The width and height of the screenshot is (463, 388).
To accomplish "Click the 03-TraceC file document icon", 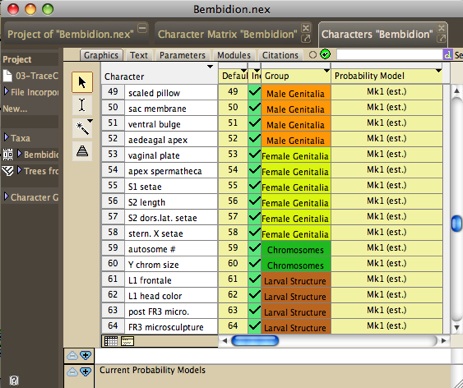I will (7, 76).
